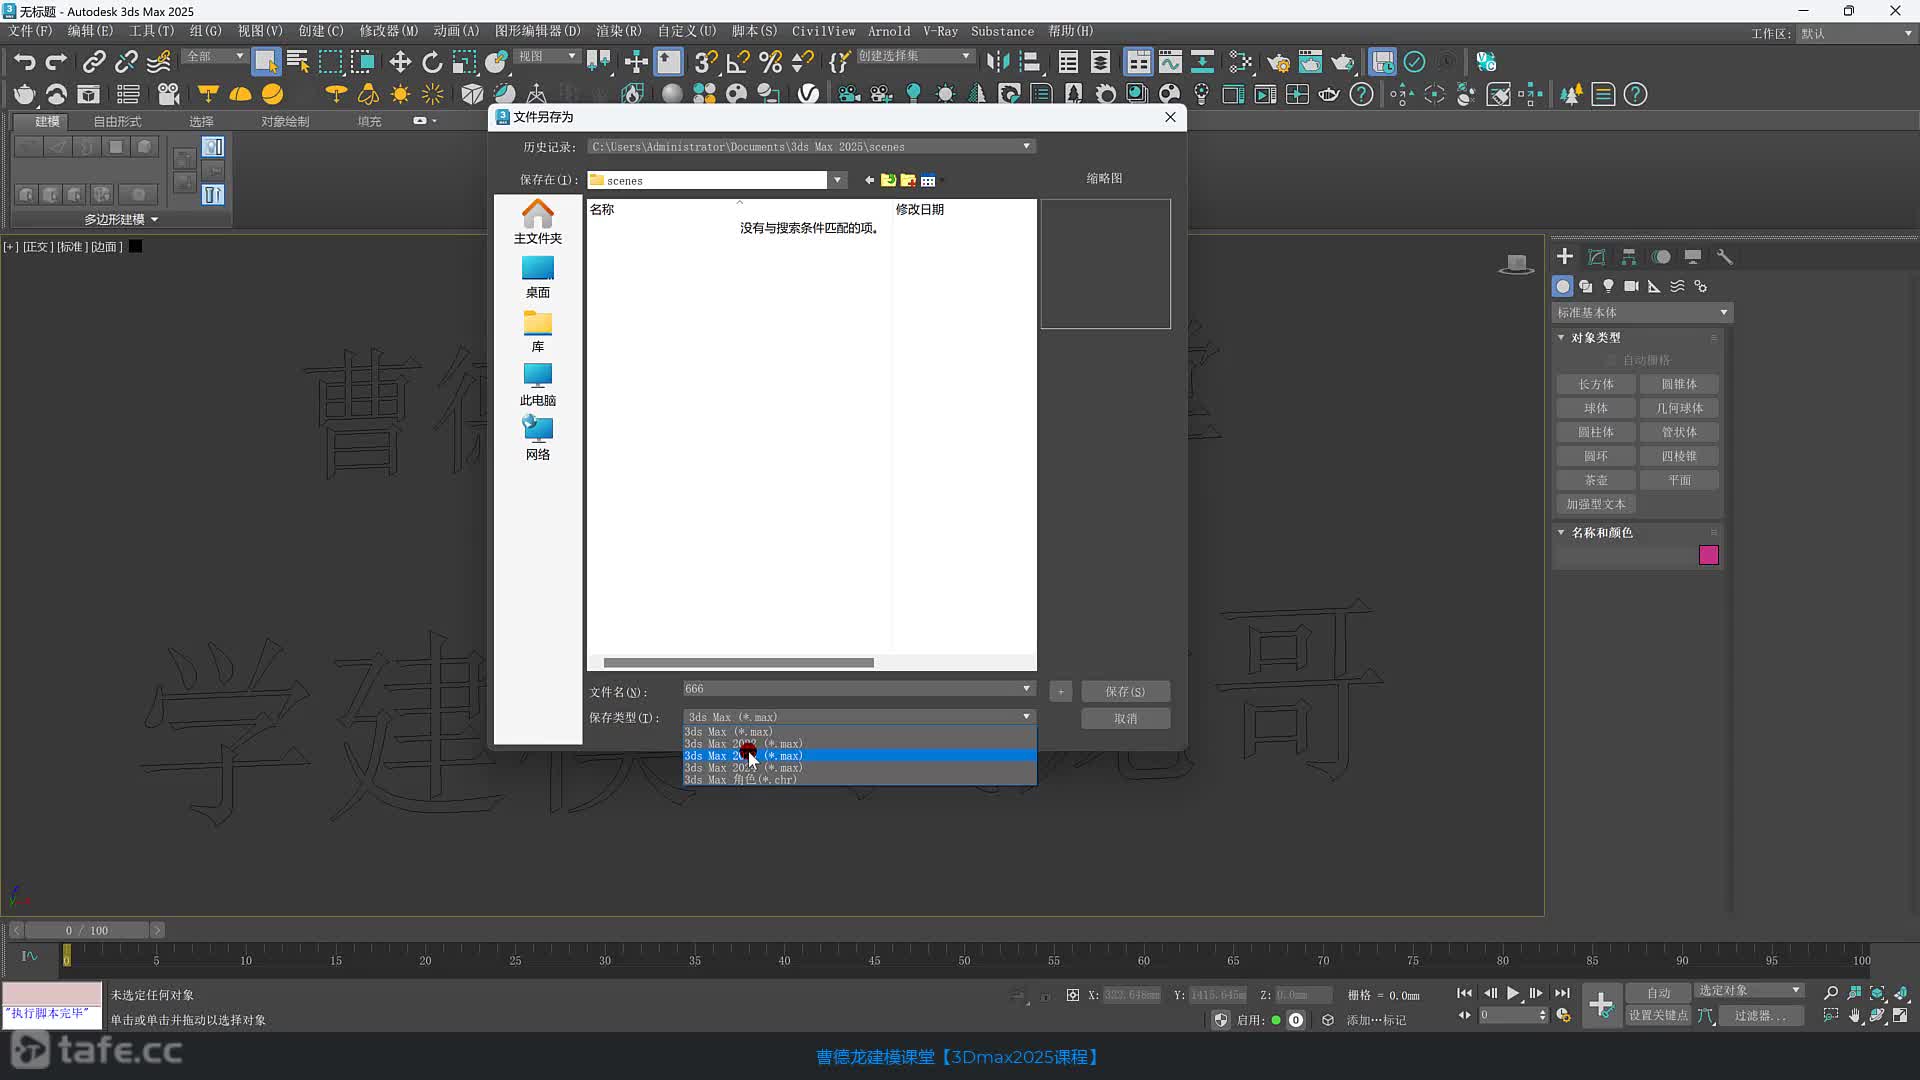The image size is (1920, 1080).
Task: Switch to the Modify command panel tab
Action: click(1597, 257)
